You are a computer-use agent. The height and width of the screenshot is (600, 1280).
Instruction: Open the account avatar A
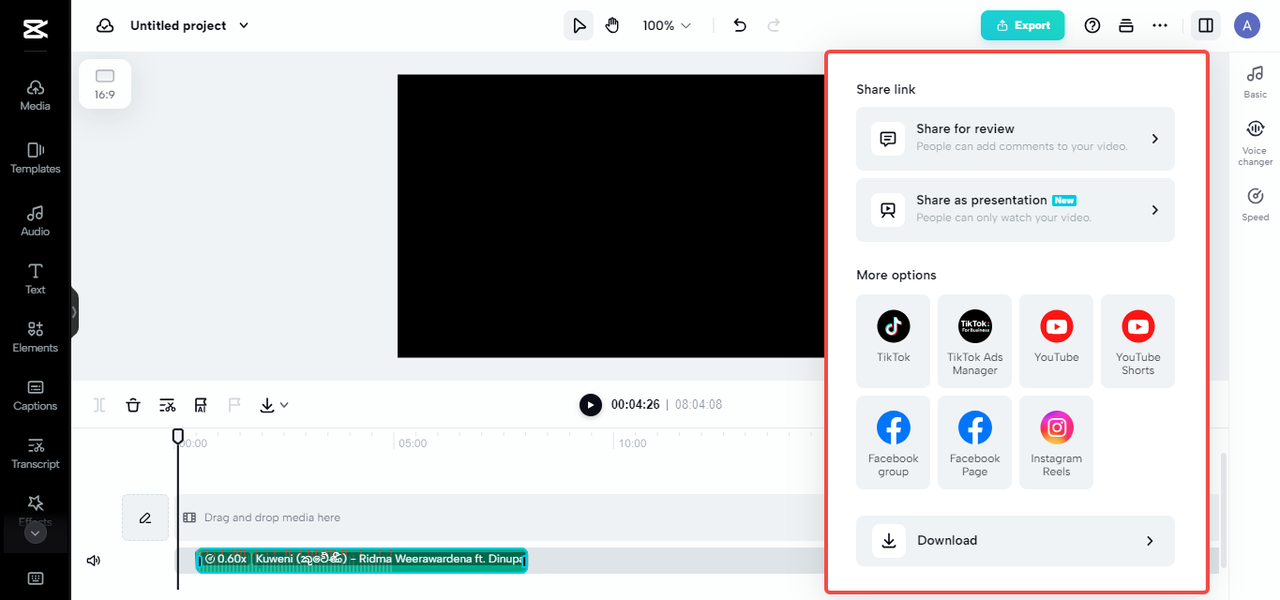click(x=1247, y=26)
